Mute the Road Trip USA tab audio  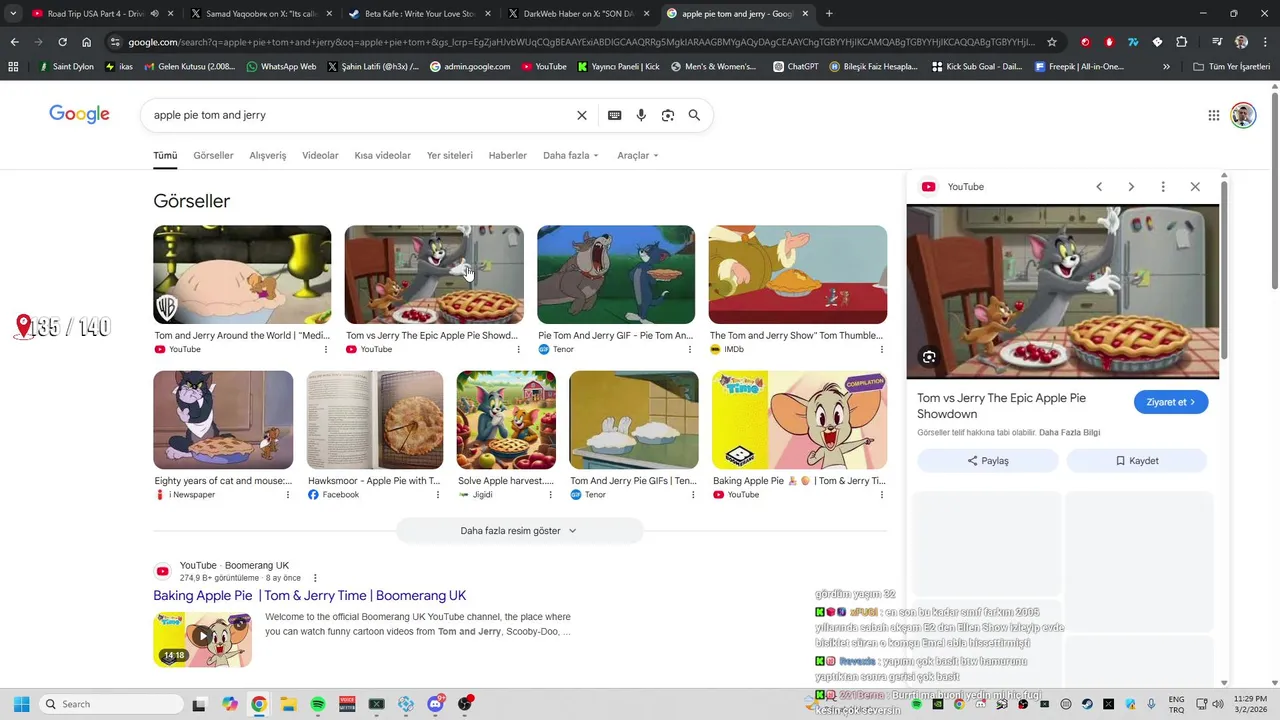pos(154,14)
